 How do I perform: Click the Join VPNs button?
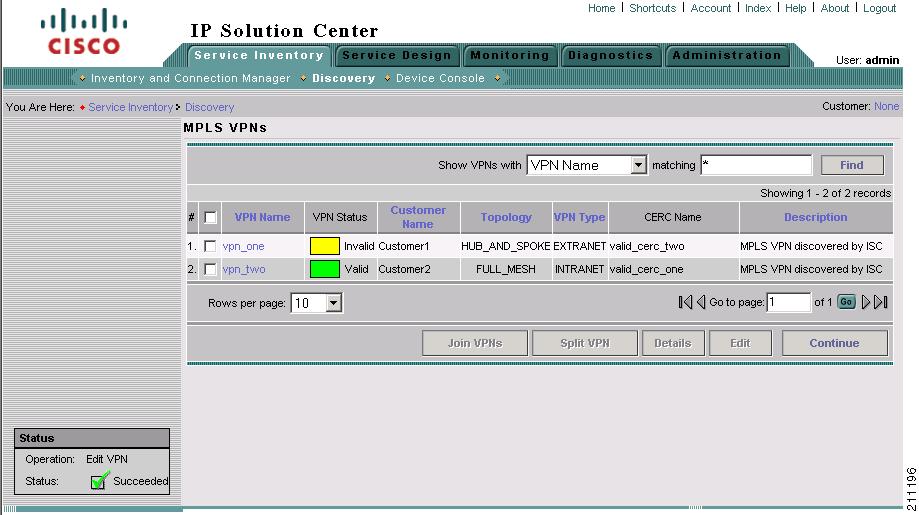(x=475, y=343)
